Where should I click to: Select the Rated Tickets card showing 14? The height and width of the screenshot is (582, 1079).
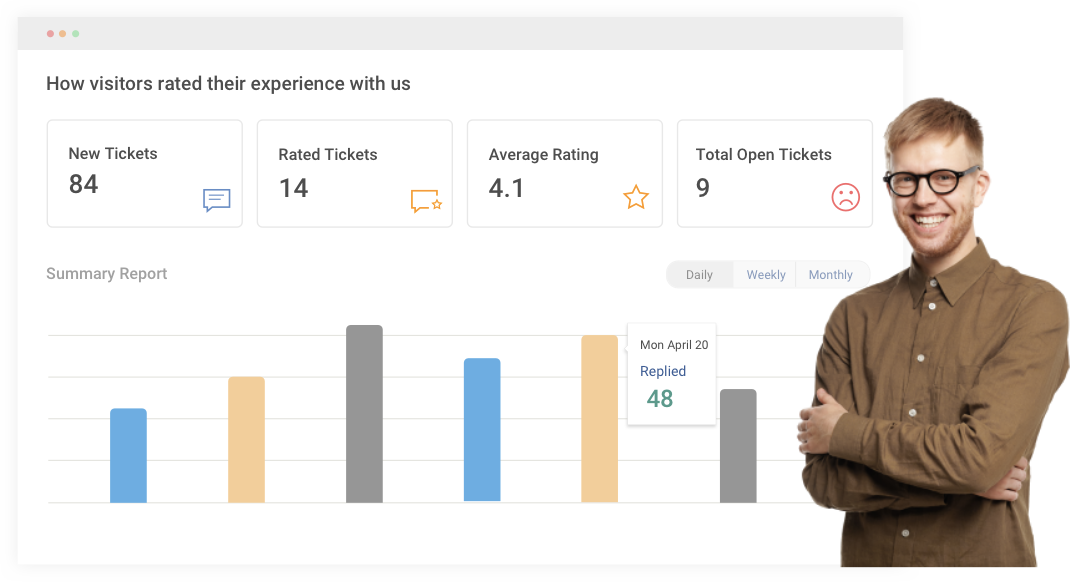click(x=354, y=172)
